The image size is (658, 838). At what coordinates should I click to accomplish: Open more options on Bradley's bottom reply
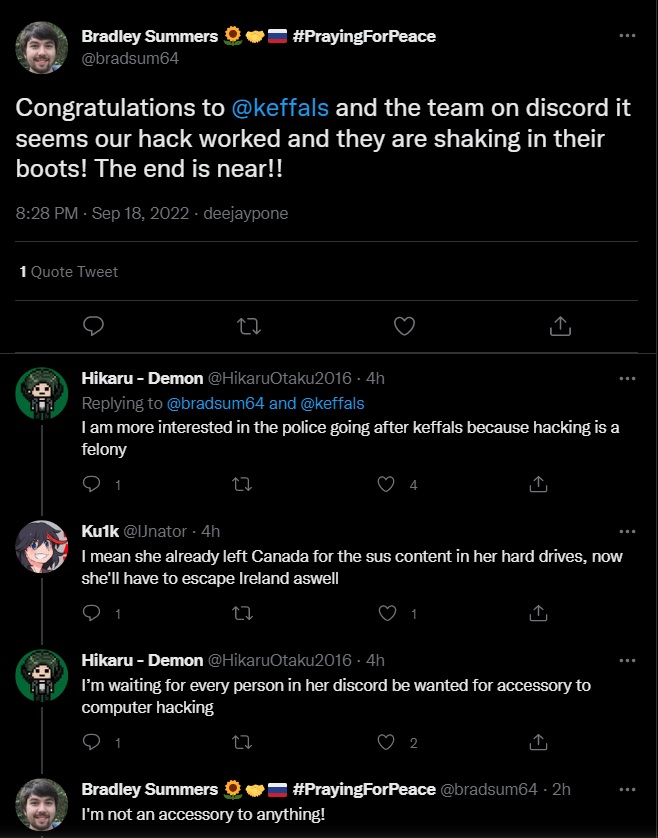click(628, 789)
